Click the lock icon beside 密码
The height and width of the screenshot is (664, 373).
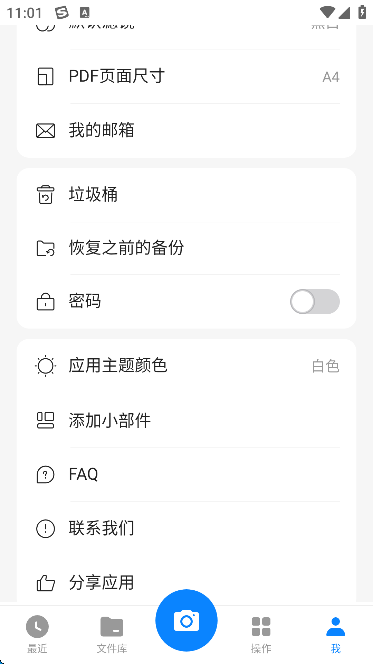click(x=45, y=302)
